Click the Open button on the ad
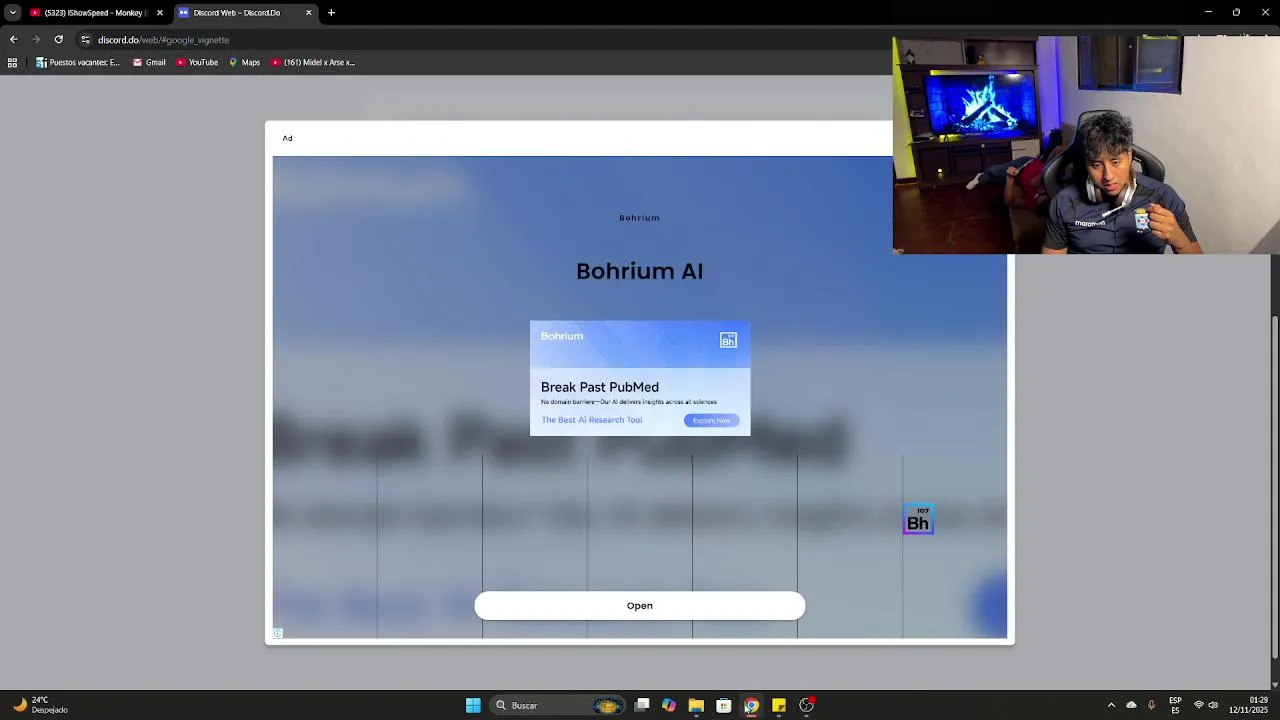Viewport: 1280px width, 720px height. (640, 605)
